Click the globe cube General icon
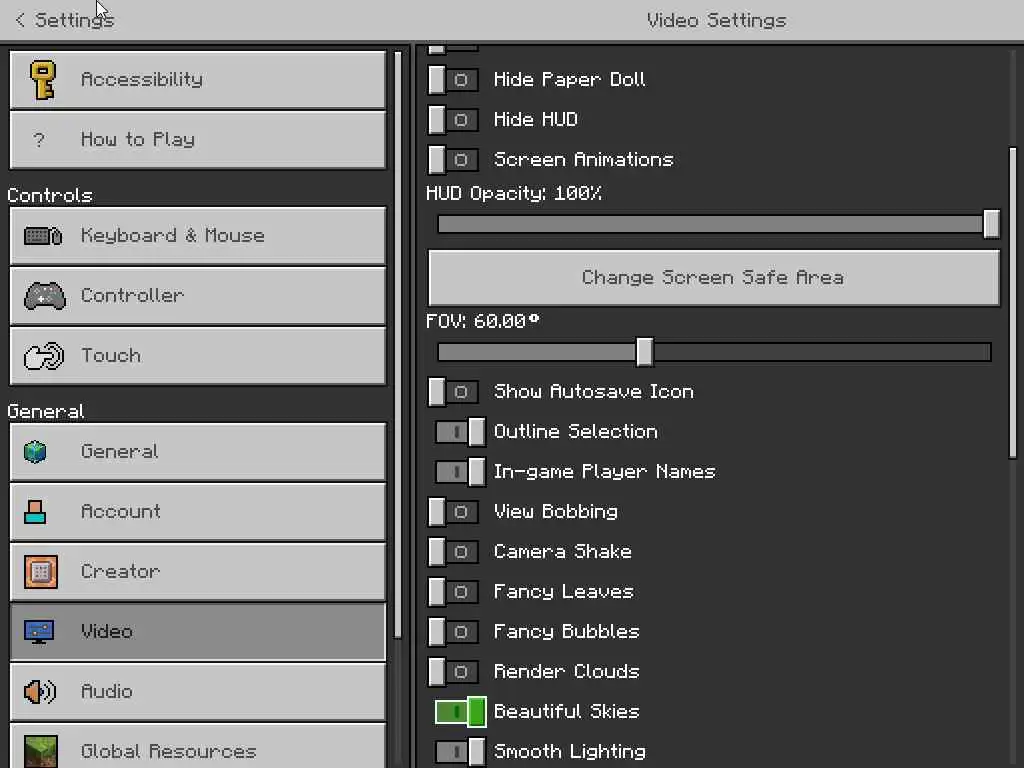This screenshot has width=1024, height=768. (35, 451)
